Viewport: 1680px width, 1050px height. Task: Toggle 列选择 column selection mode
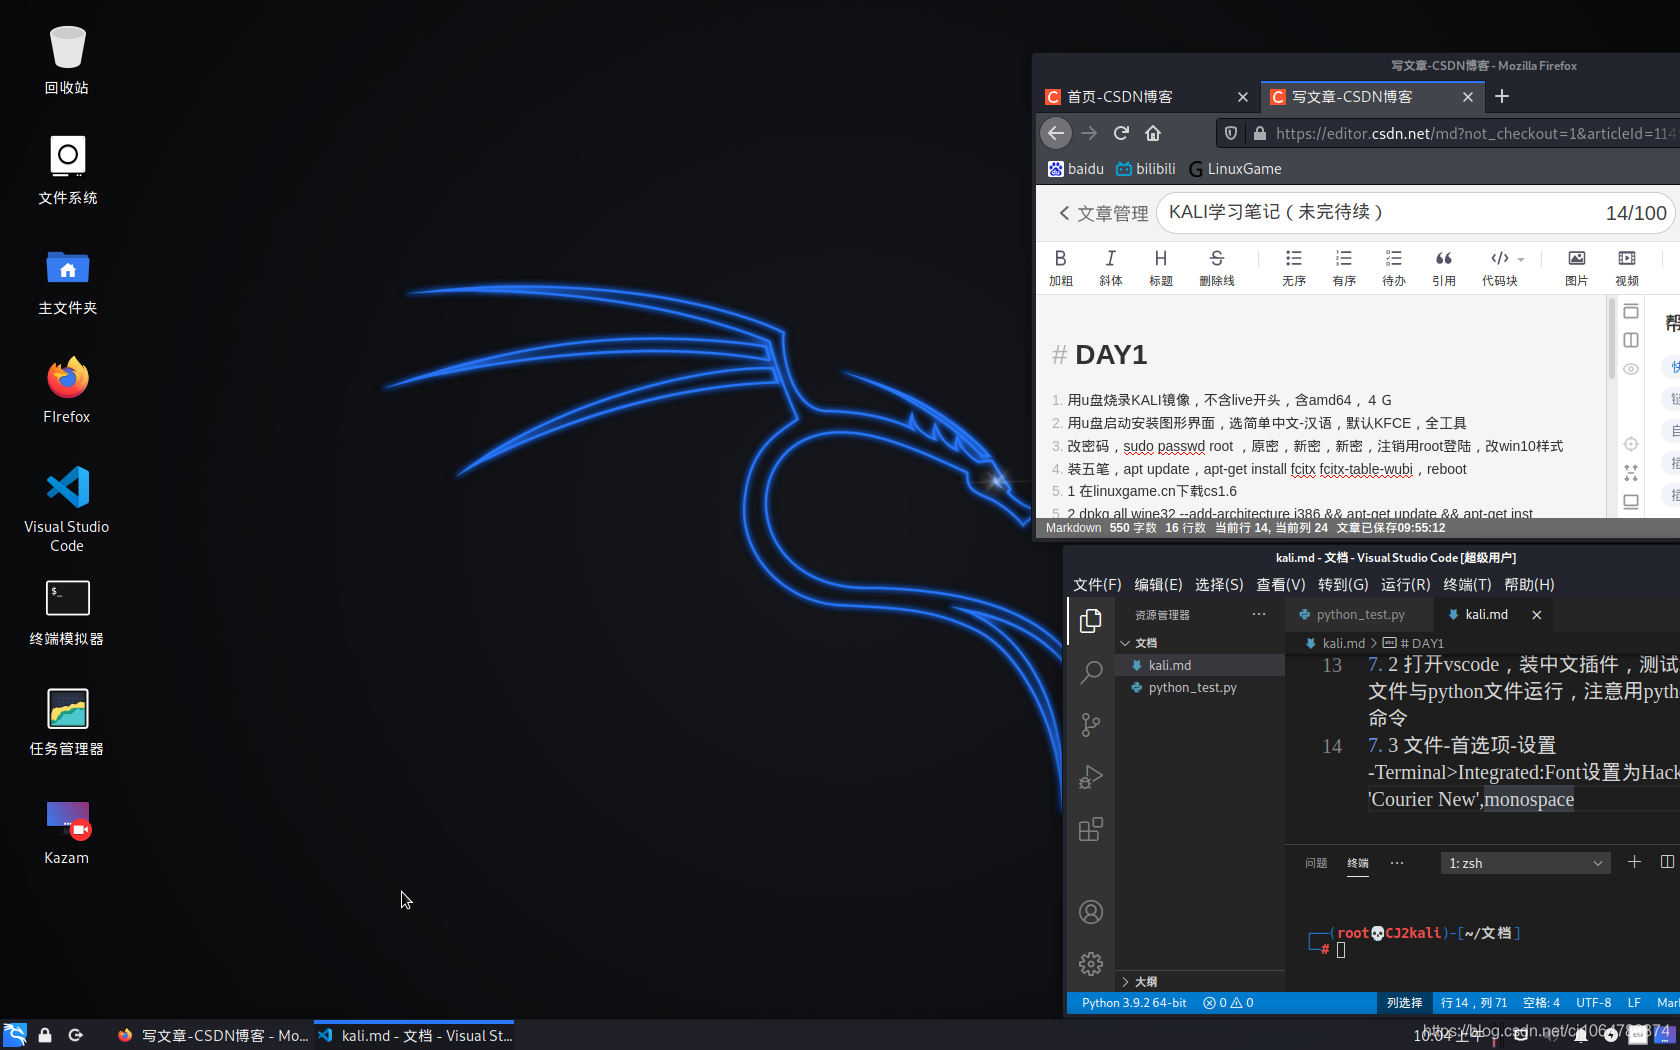(x=1404, y=1003)
